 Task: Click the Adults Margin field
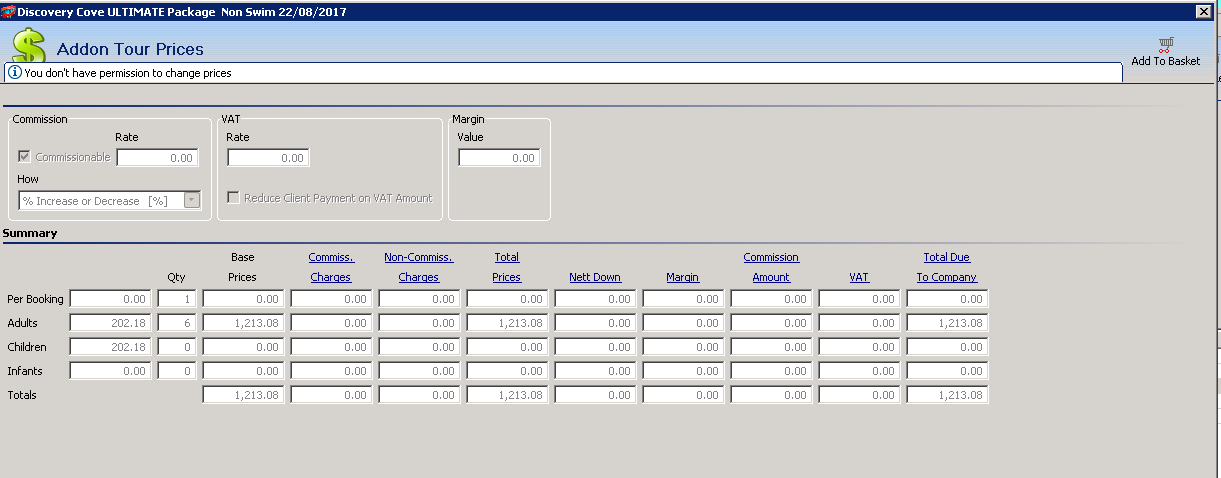click(683, 323)
